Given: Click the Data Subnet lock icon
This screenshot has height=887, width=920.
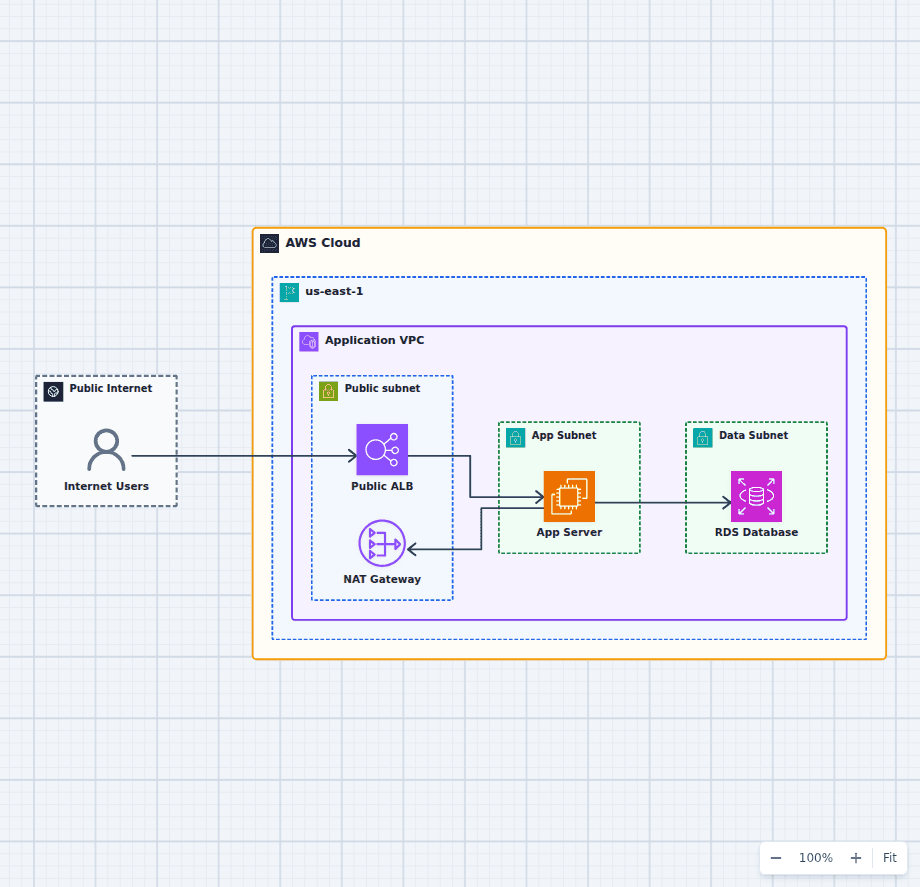Looking at the screenshot, I should coord(703,438).
